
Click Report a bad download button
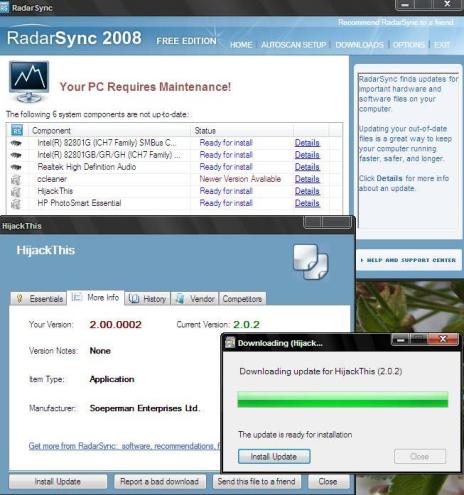[x=160, y=482]
